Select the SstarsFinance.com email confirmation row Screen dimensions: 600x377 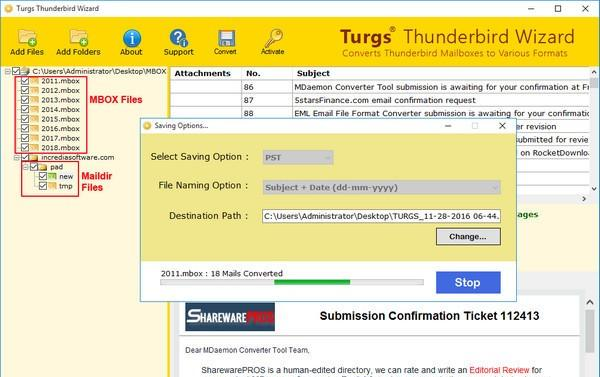[x=380, y=100]
